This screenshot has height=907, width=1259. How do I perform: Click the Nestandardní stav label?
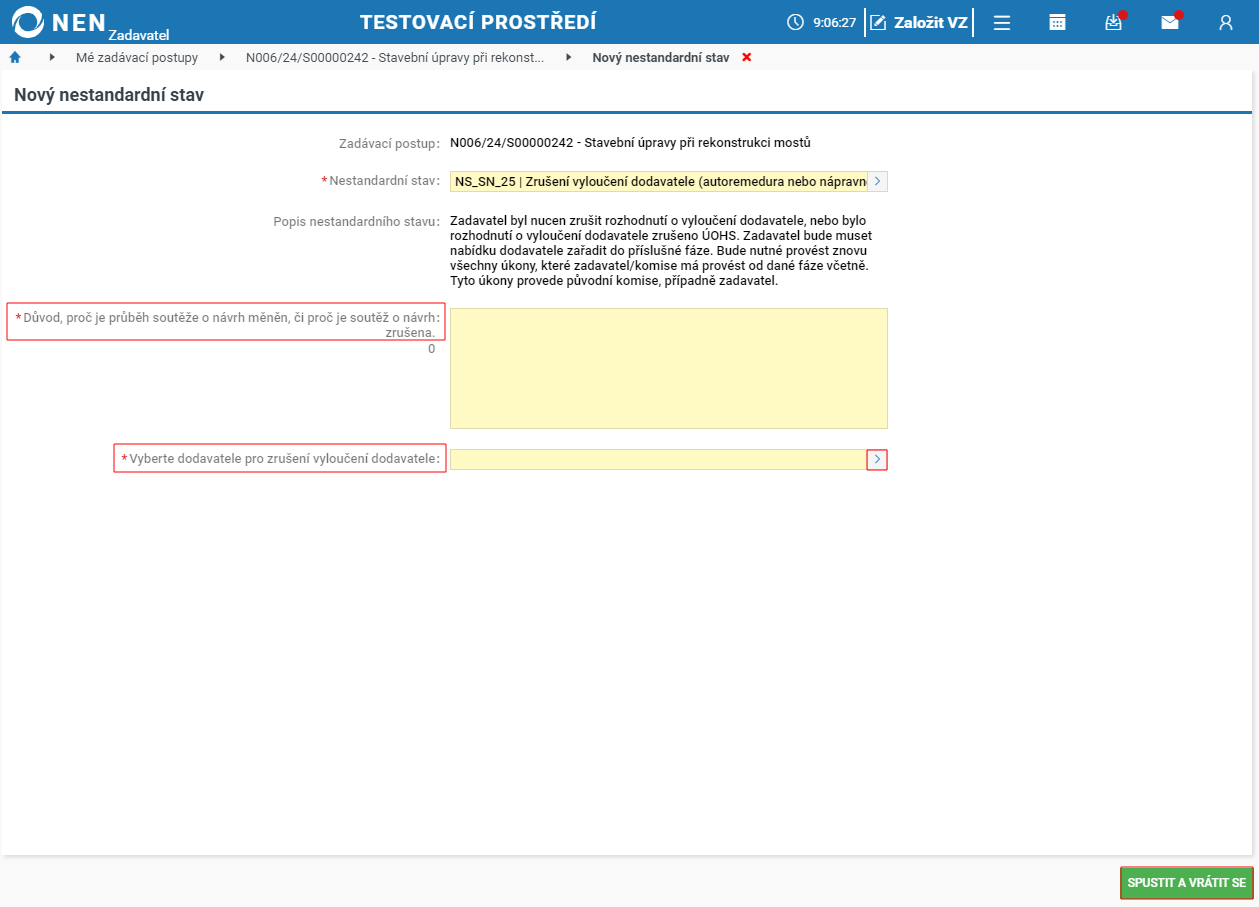(x=381, y=181)
